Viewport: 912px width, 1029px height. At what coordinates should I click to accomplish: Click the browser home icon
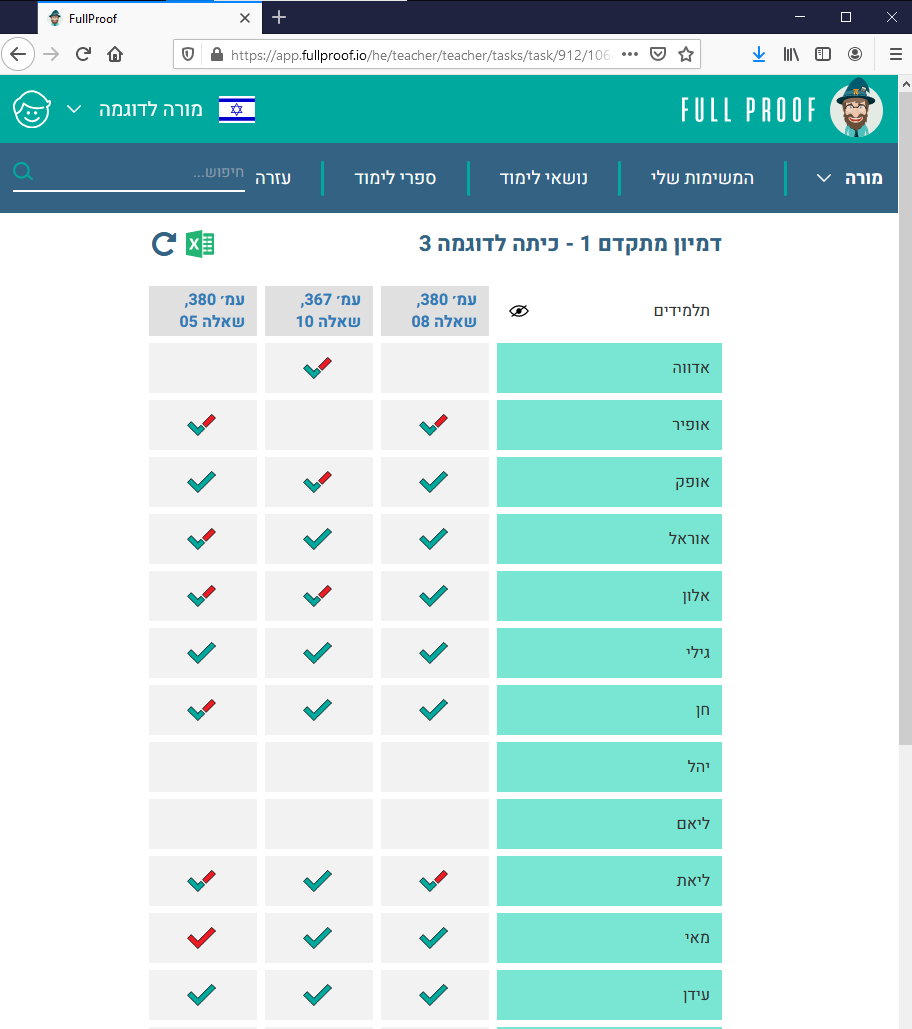pyautogui.click(x=115, y=54)
